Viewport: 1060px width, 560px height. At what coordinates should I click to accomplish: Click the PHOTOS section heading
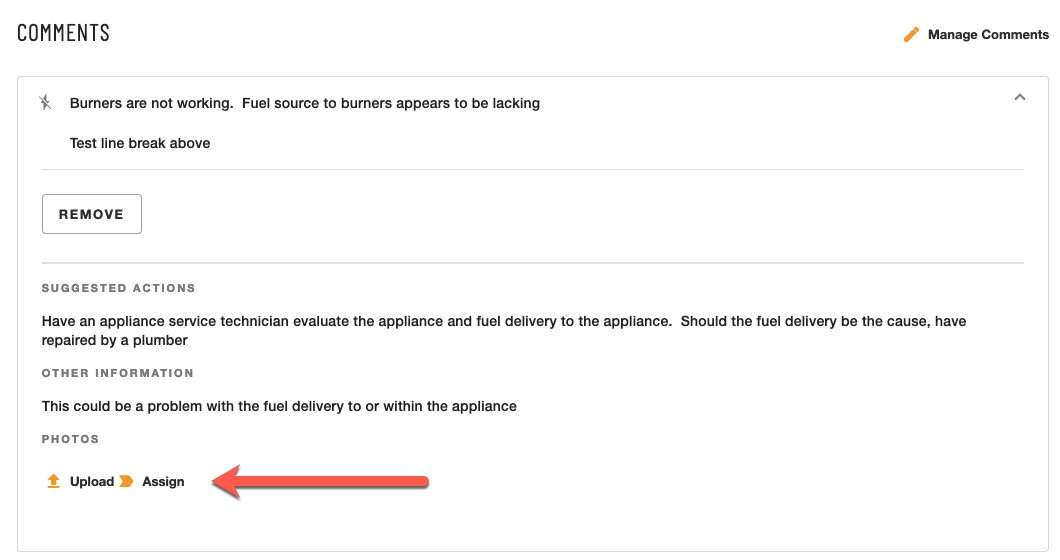click(70, 439)
